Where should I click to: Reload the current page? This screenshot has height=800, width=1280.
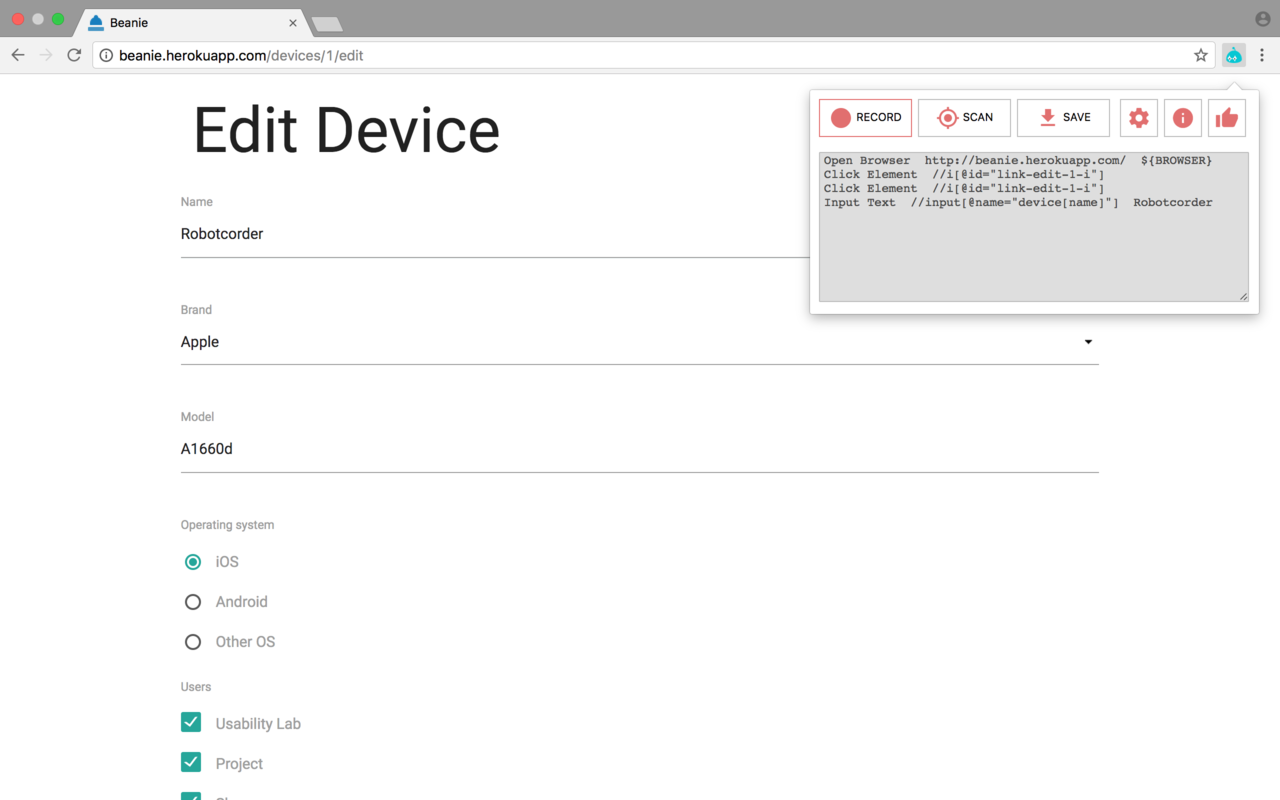pos(74,55)
